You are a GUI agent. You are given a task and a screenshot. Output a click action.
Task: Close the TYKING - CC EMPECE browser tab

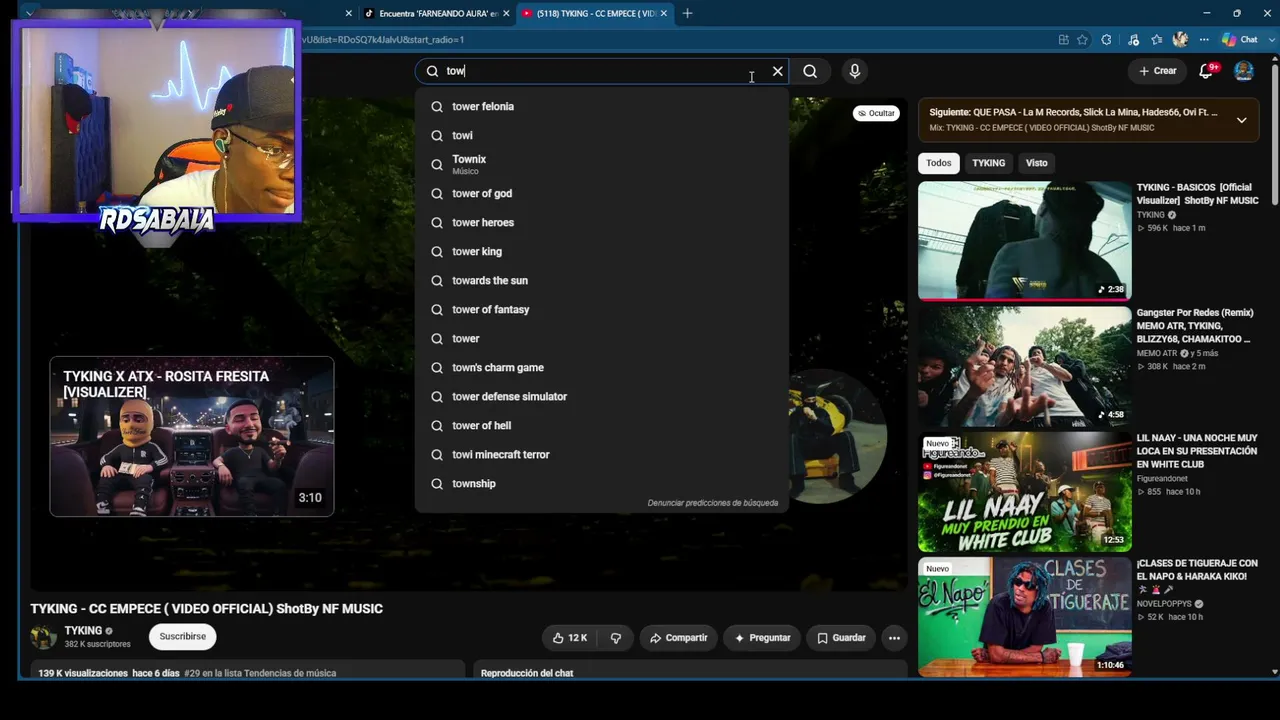663,13
